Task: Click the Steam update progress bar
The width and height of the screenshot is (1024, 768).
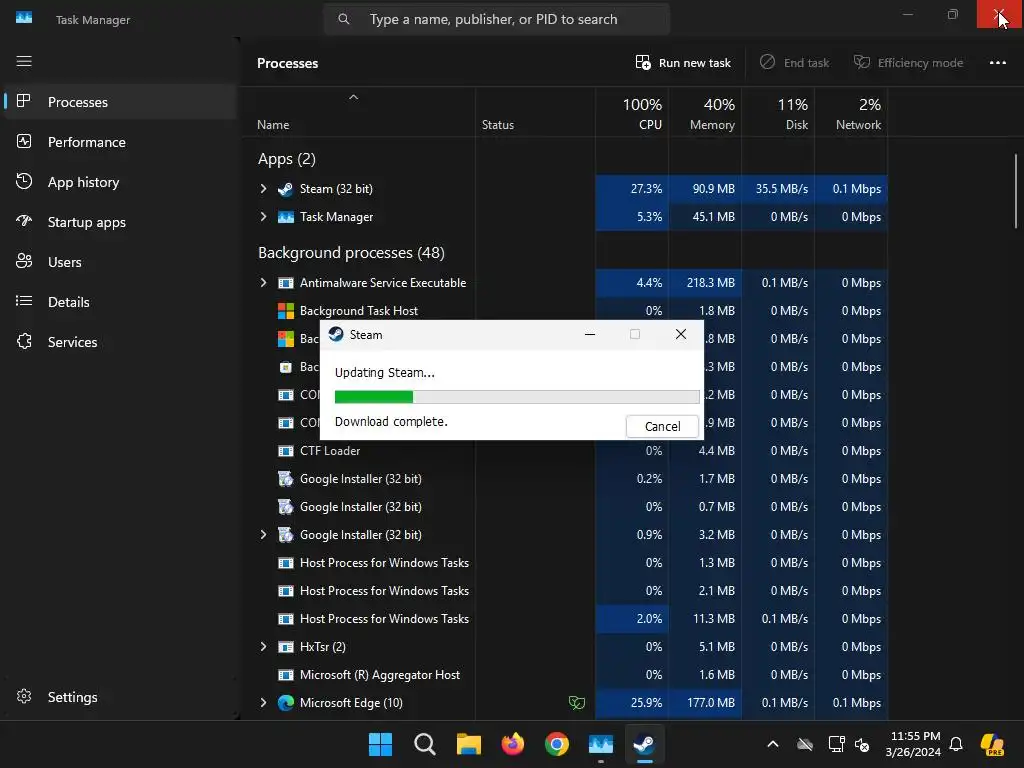Action: (517, 396)
